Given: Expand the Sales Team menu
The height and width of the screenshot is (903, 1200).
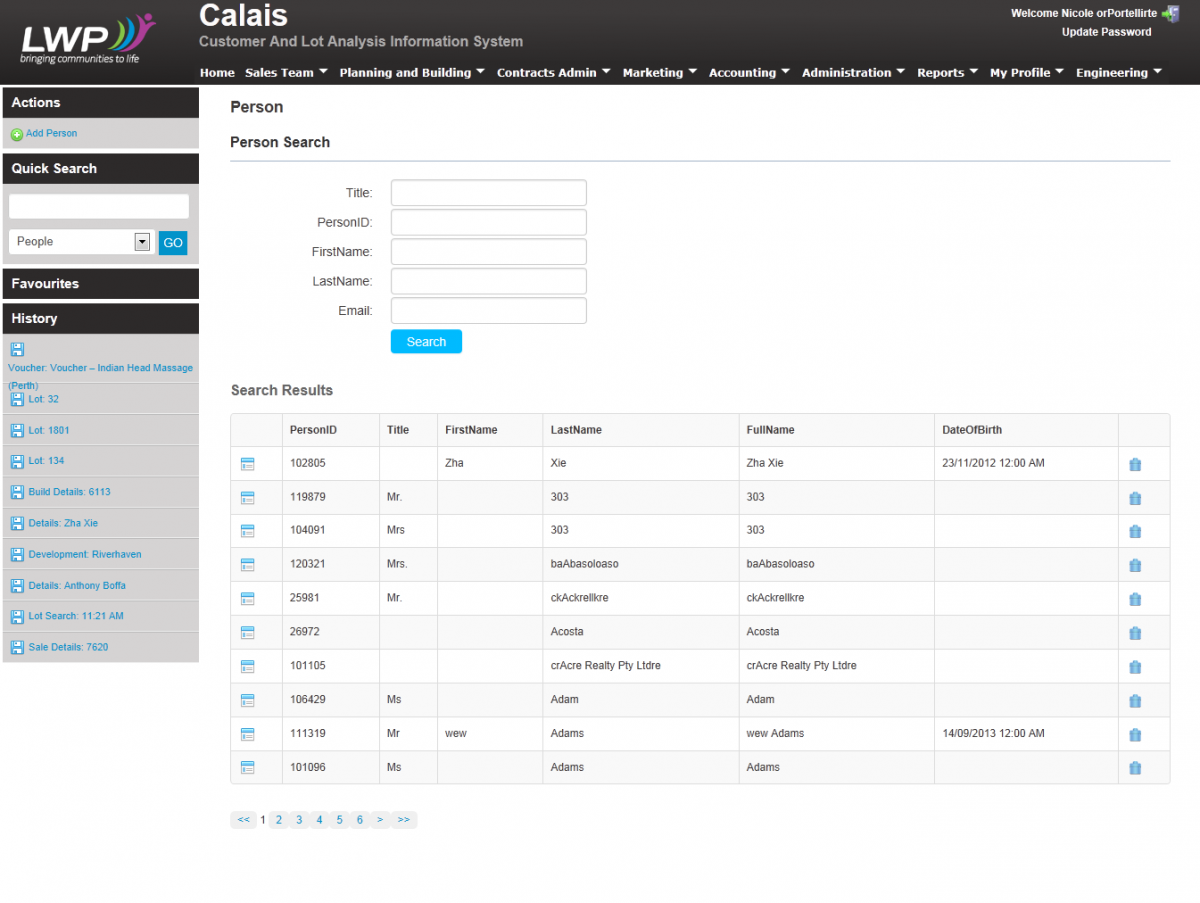Looking at the screenshot, I should [286, 73].
